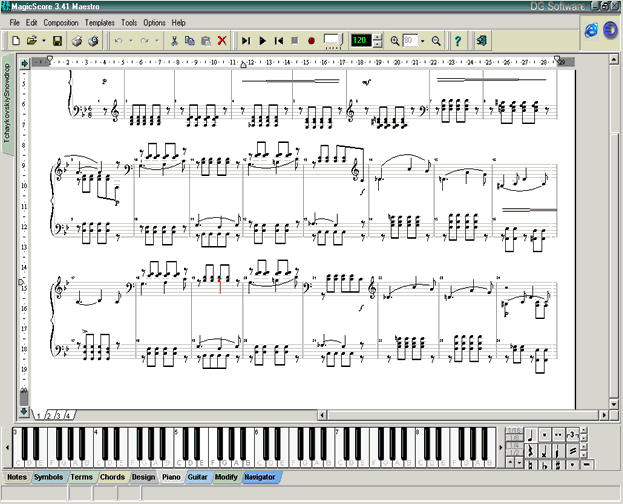623x504 pixels.
Task: Open a file with the folder icon
Action: (31, 41)
